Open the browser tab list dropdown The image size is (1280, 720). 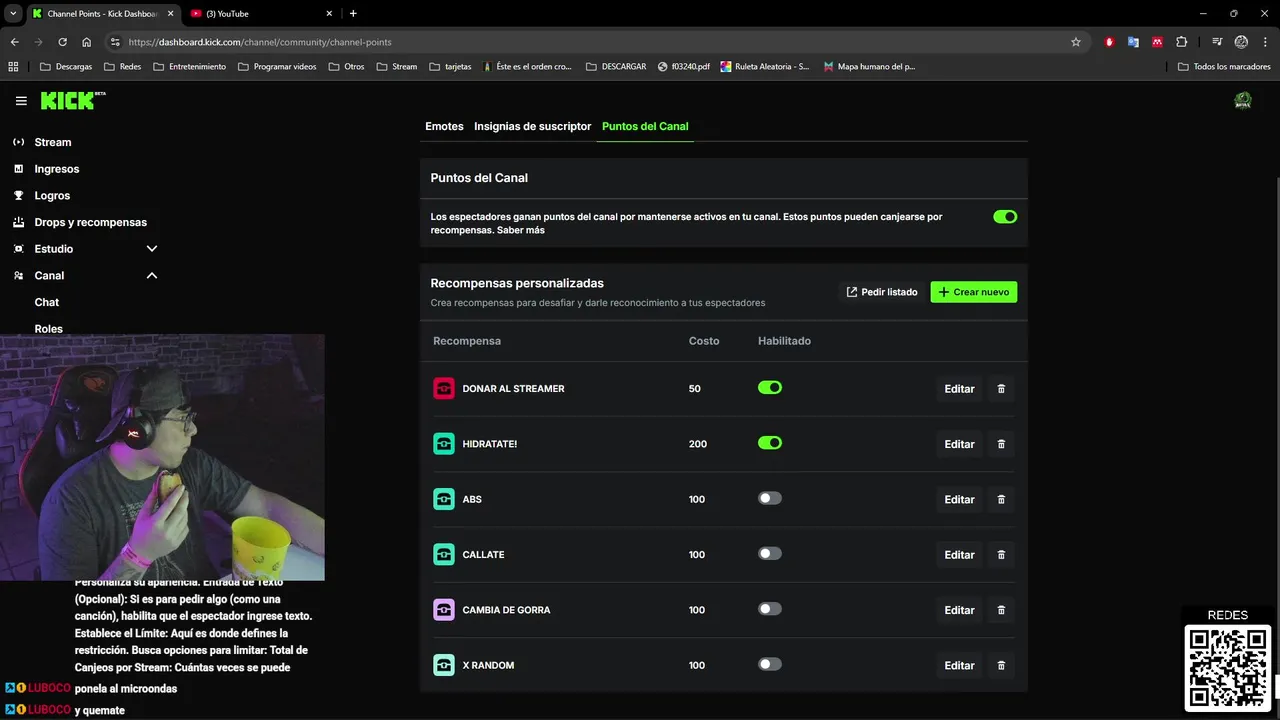click(13, 13)
